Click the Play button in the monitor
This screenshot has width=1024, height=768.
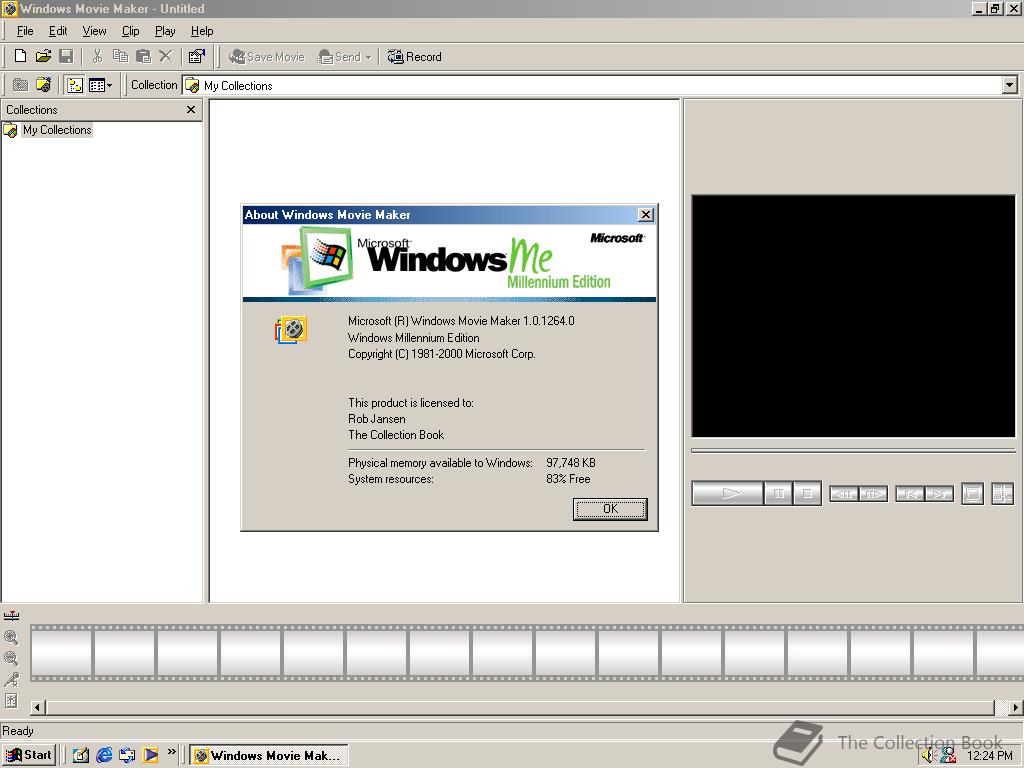coord(728,493)
